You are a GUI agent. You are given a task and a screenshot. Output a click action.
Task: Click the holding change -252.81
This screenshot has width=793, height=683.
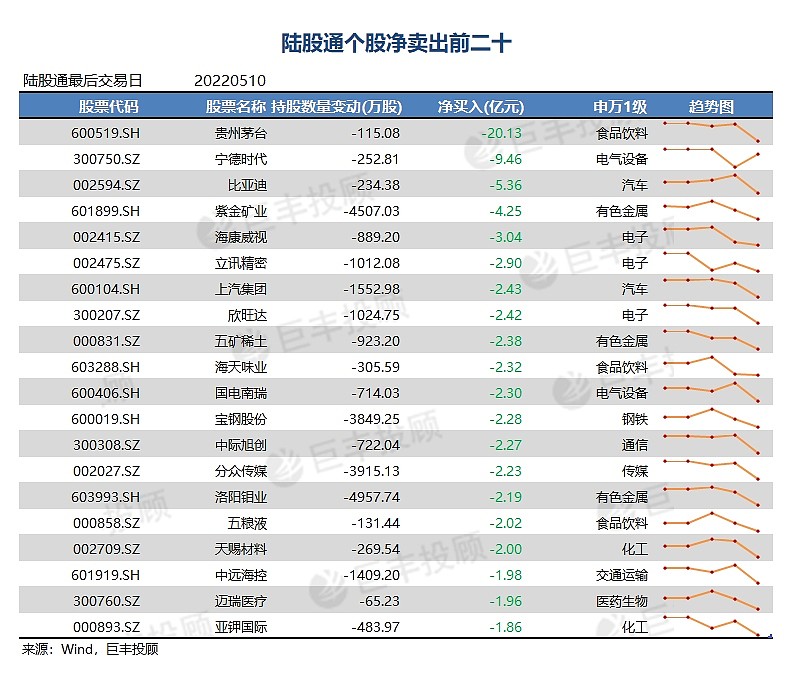pos(375,159)
